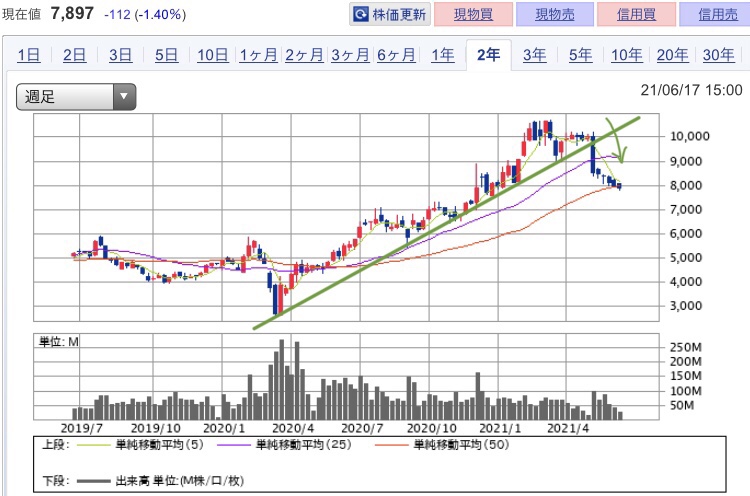The height and width of the screenshot is (496, 750).
Task: Select the 30年 period link
Action: tap(718, 55)
